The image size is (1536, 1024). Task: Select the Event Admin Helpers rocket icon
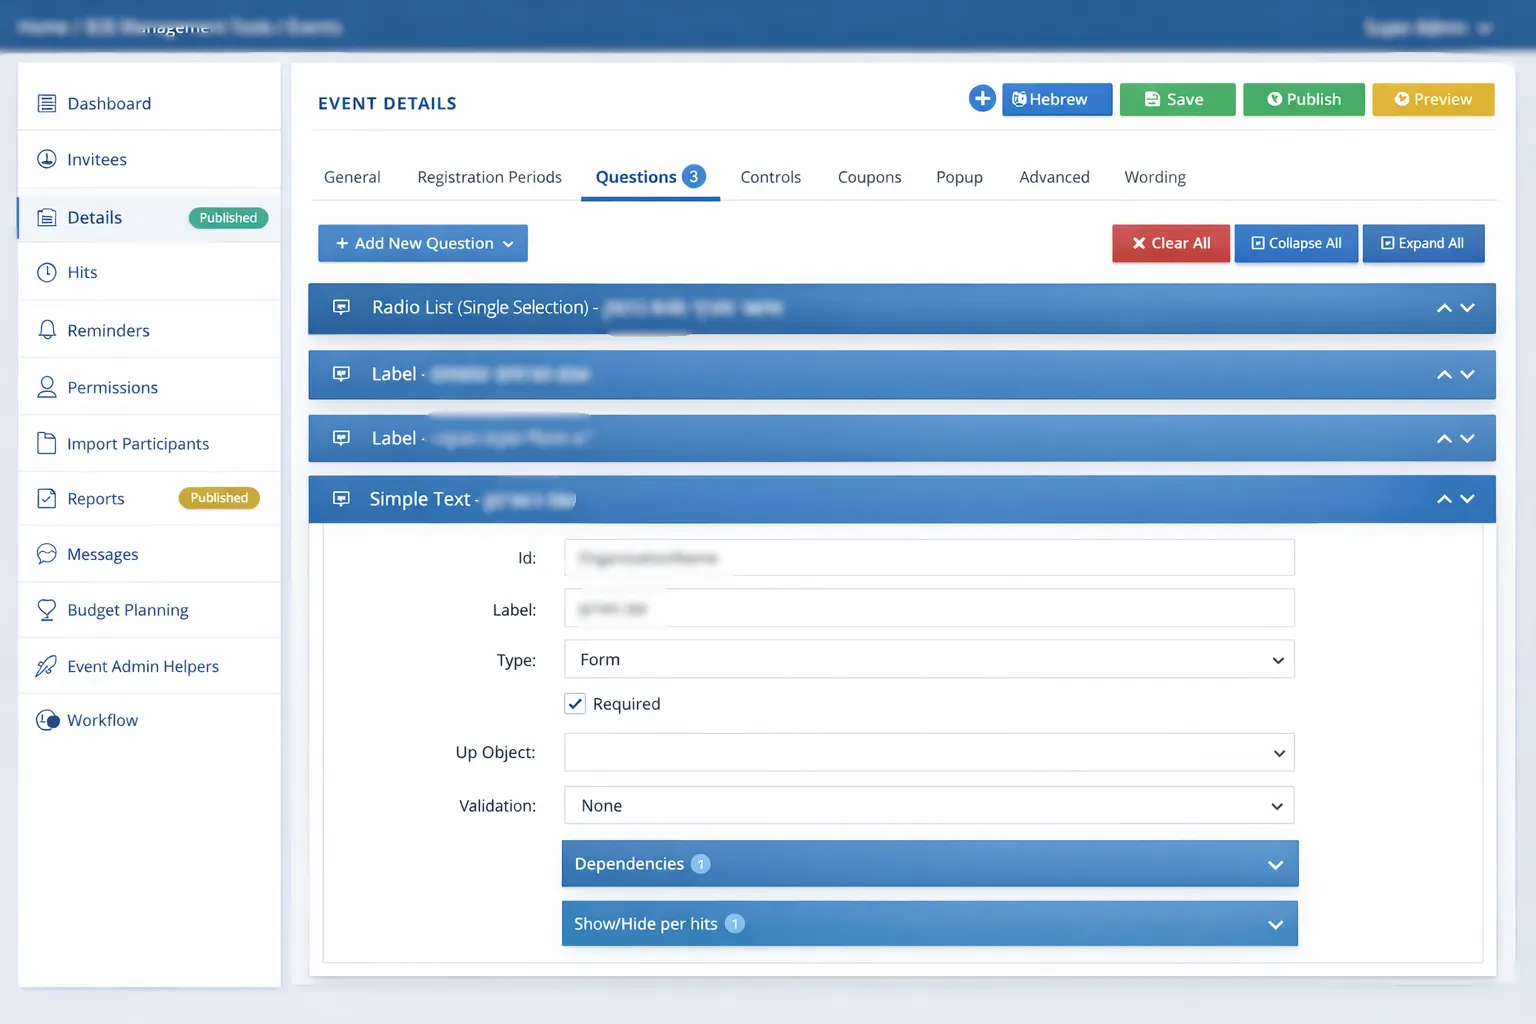(x=46, y=666)
